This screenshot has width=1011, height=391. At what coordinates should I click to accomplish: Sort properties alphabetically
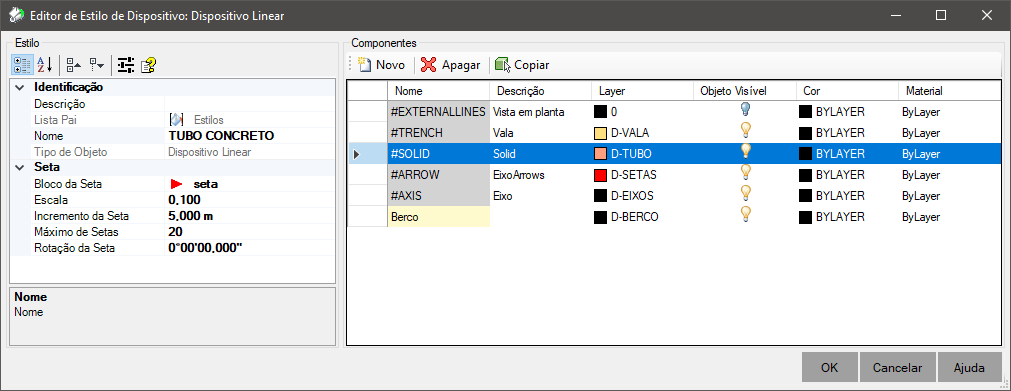pyautogui.click(x=44, y=65)
